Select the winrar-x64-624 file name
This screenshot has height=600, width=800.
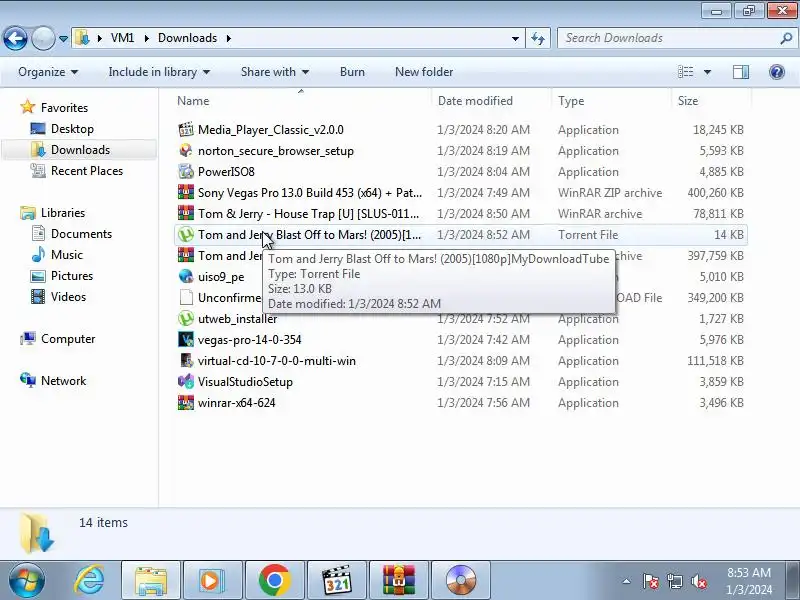(x=237, y=403)
